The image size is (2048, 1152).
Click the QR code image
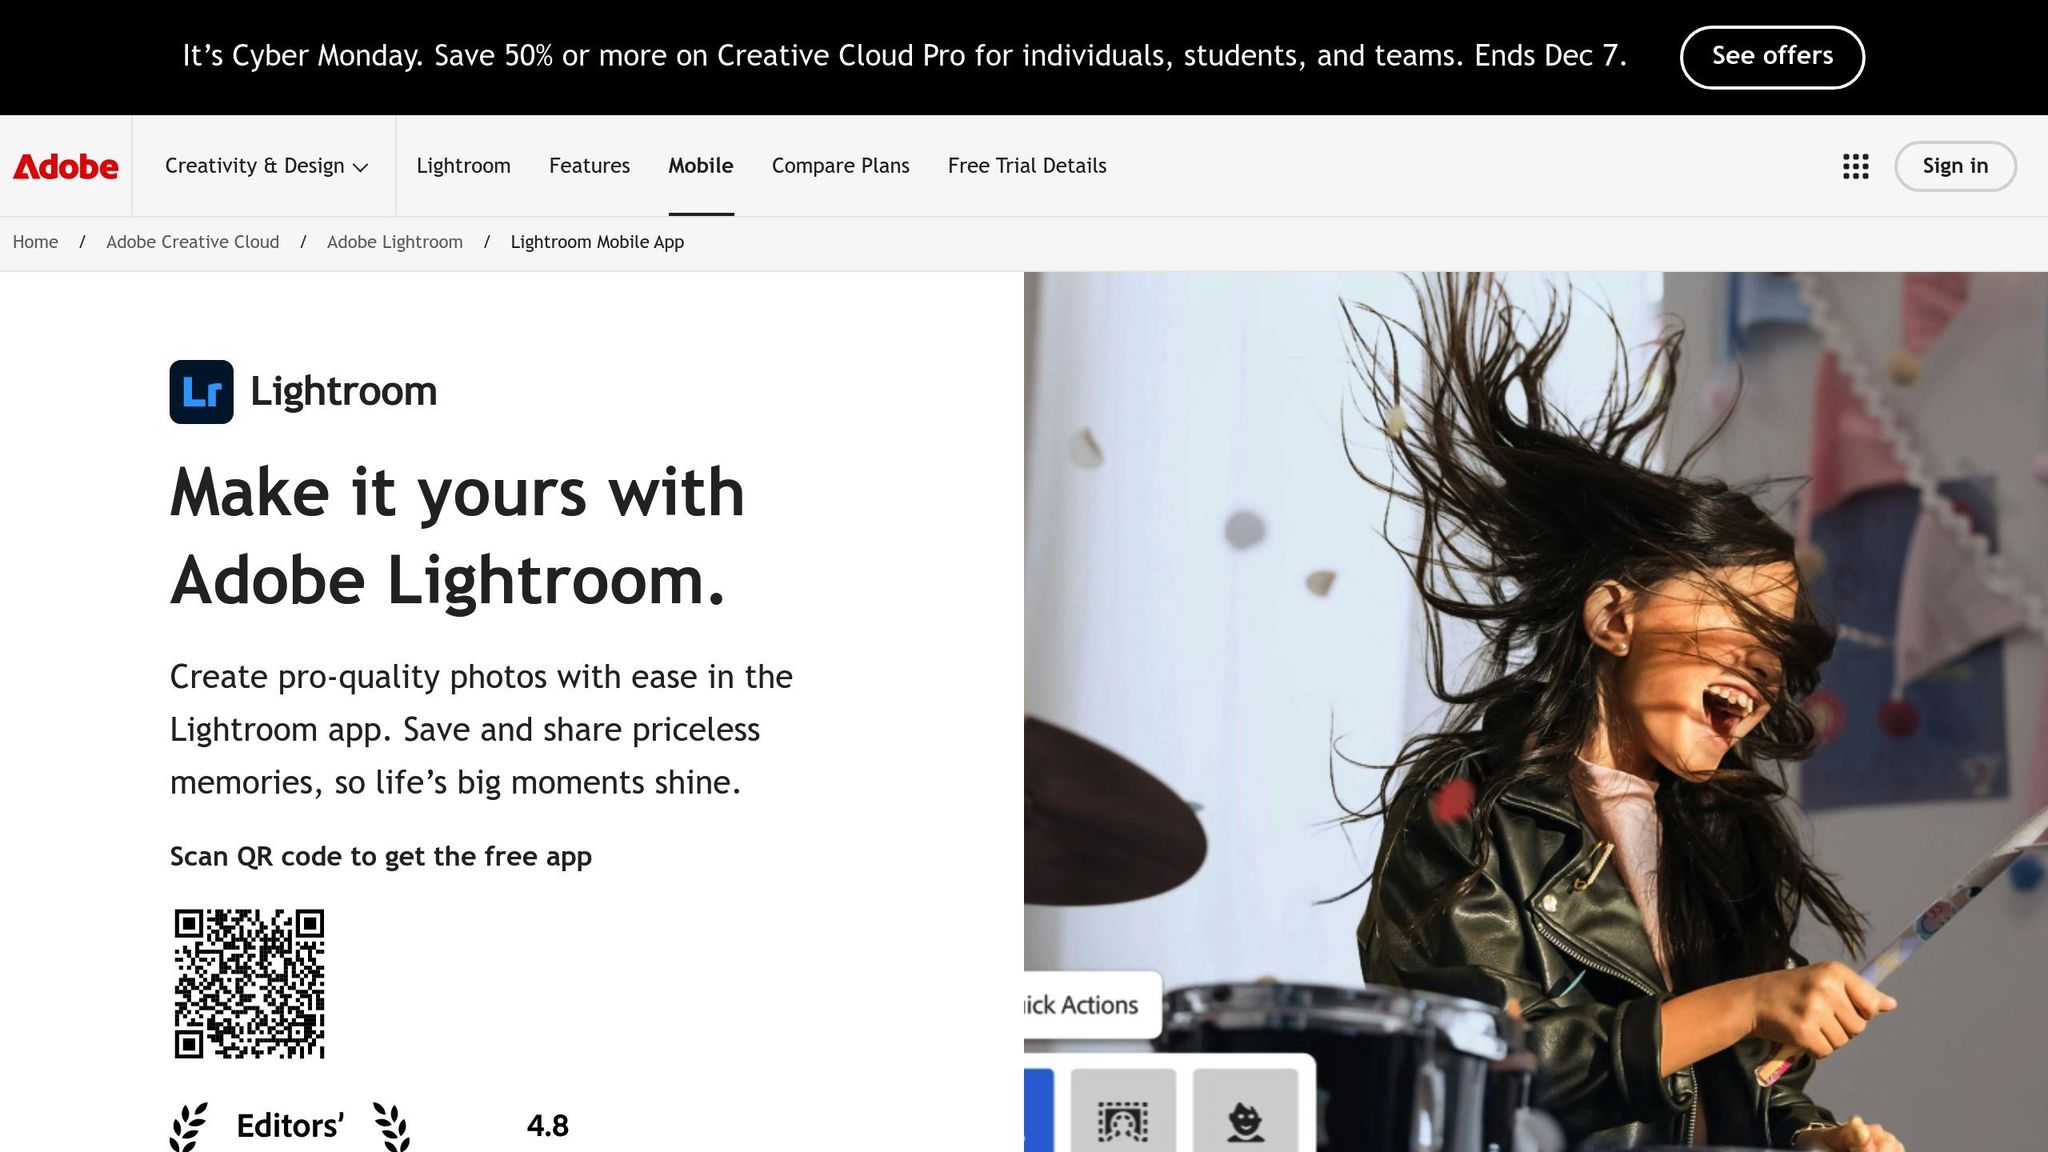pyautogui.click(x=249, y=984)
